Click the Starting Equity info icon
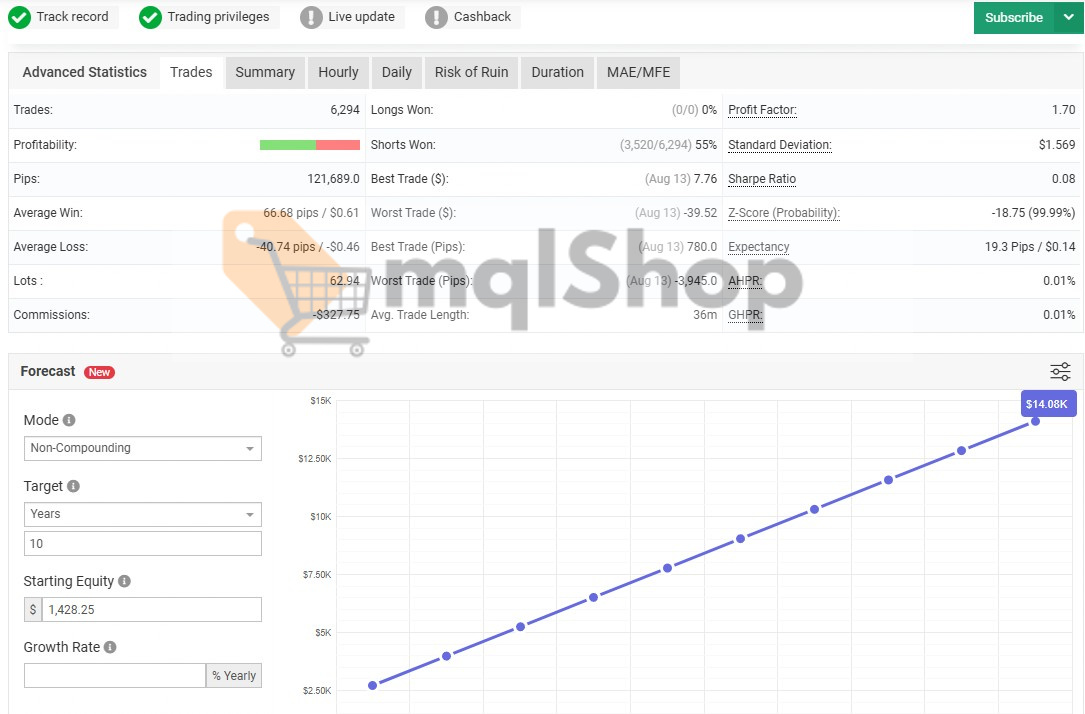This screenshot has height=714, width=1085. click(x=125, y=580)
